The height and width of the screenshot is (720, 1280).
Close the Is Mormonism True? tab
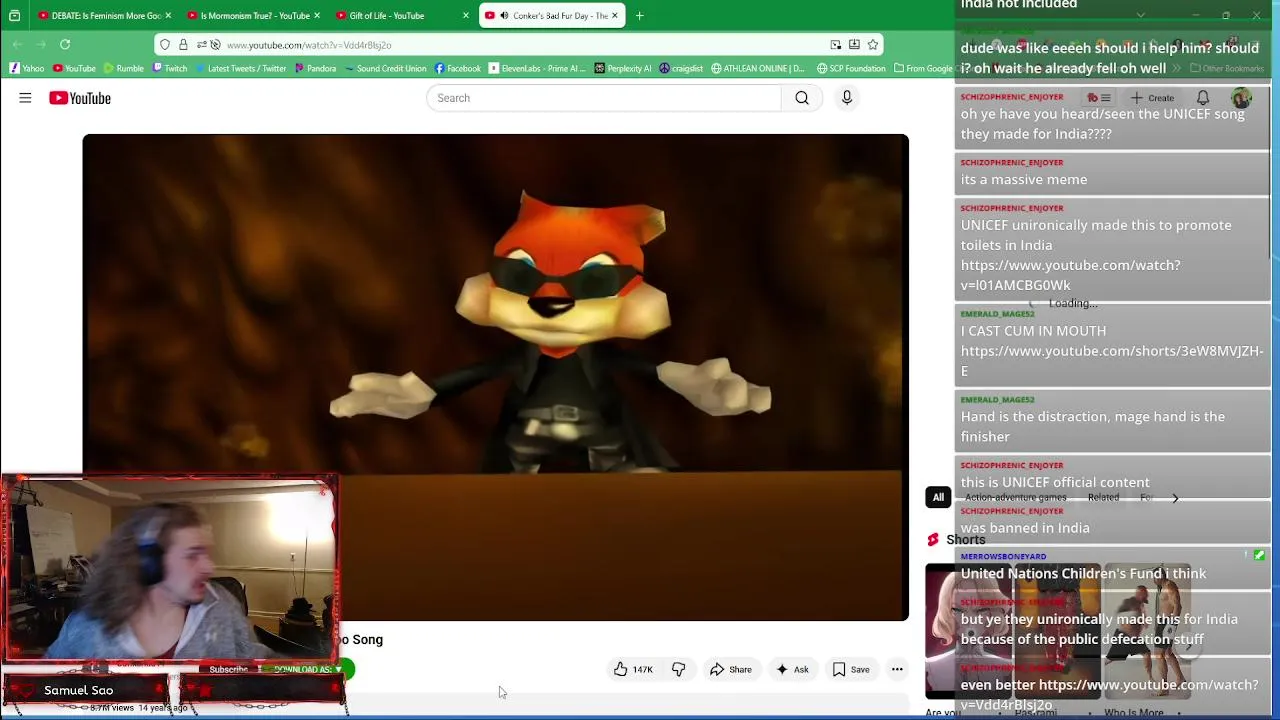tap(317, 15)
